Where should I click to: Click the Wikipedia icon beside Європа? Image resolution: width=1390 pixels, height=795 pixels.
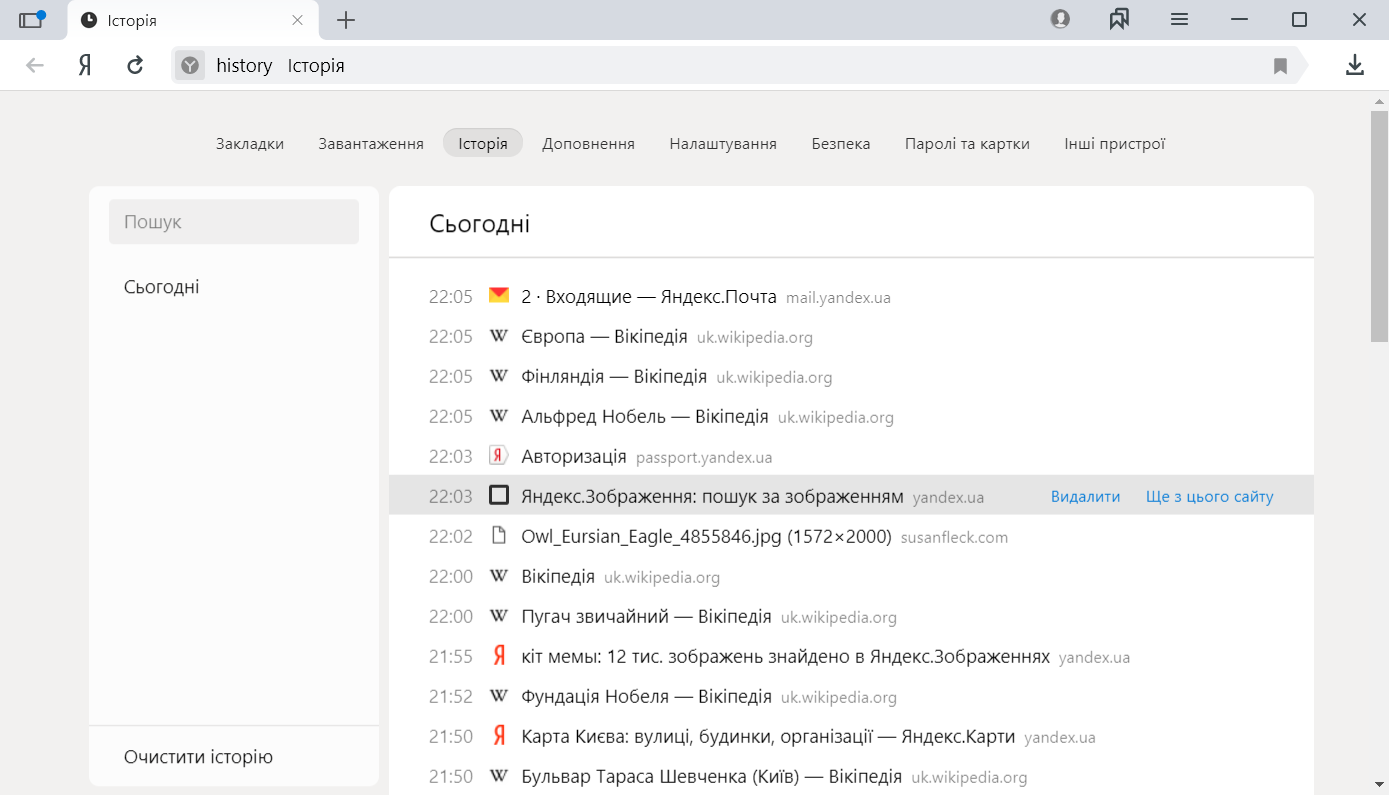tap(499, 336)
